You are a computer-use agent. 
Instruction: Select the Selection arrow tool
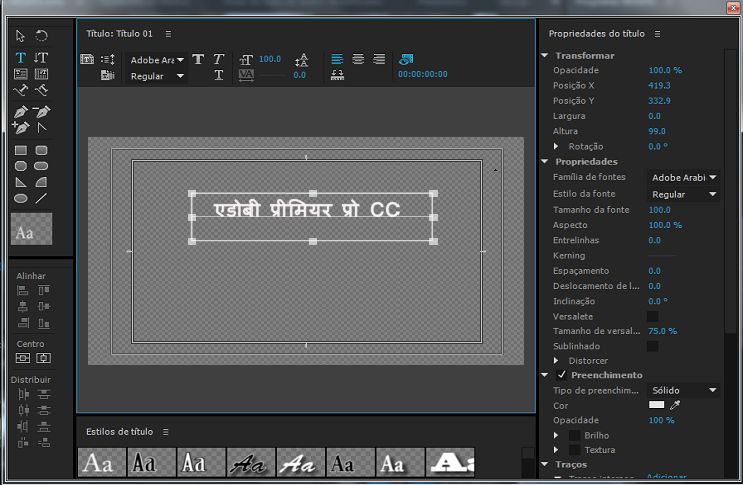pos(20,36)
